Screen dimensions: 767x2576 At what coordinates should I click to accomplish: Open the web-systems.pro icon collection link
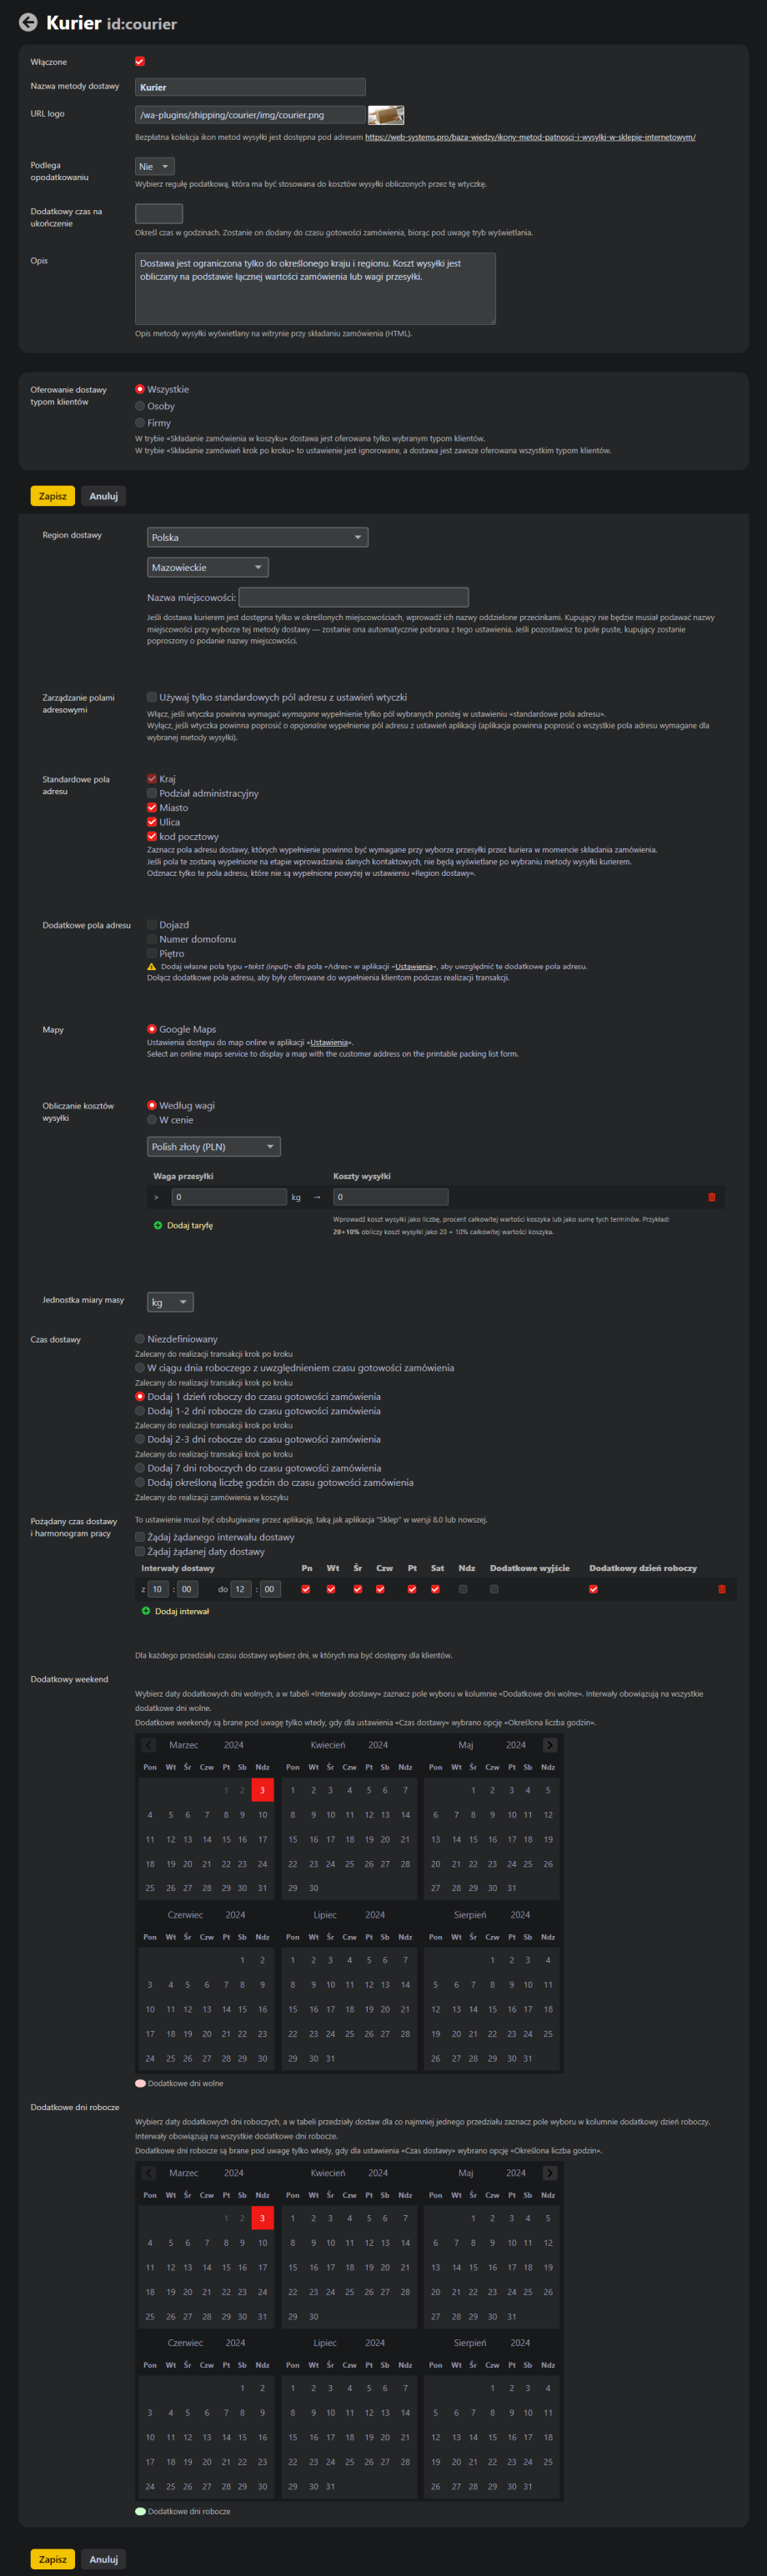coord(529,137)
